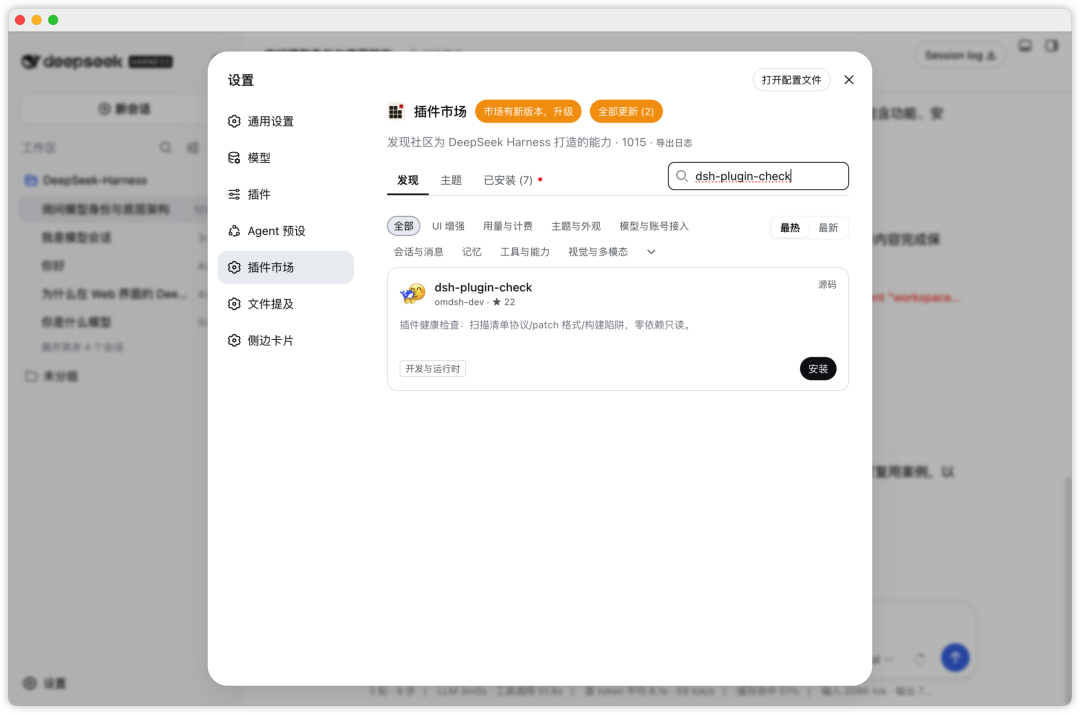The image size is (1080, 714).
Task: Click the blue send arrow button
Action: pyautogui.click(x=955, y=658)
